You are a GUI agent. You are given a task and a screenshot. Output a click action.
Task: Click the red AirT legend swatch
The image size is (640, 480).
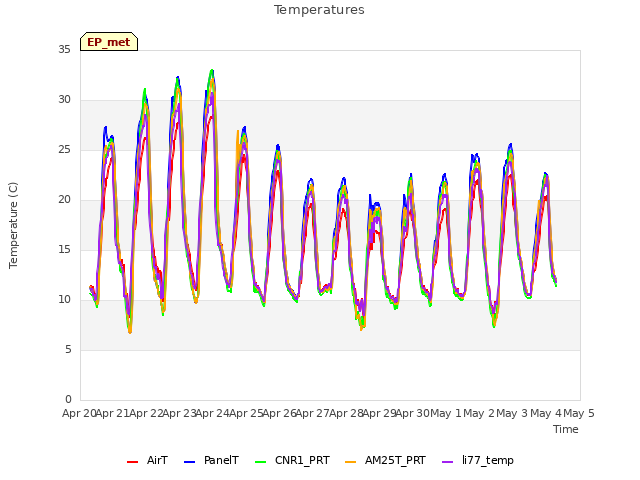click(132, 462)
